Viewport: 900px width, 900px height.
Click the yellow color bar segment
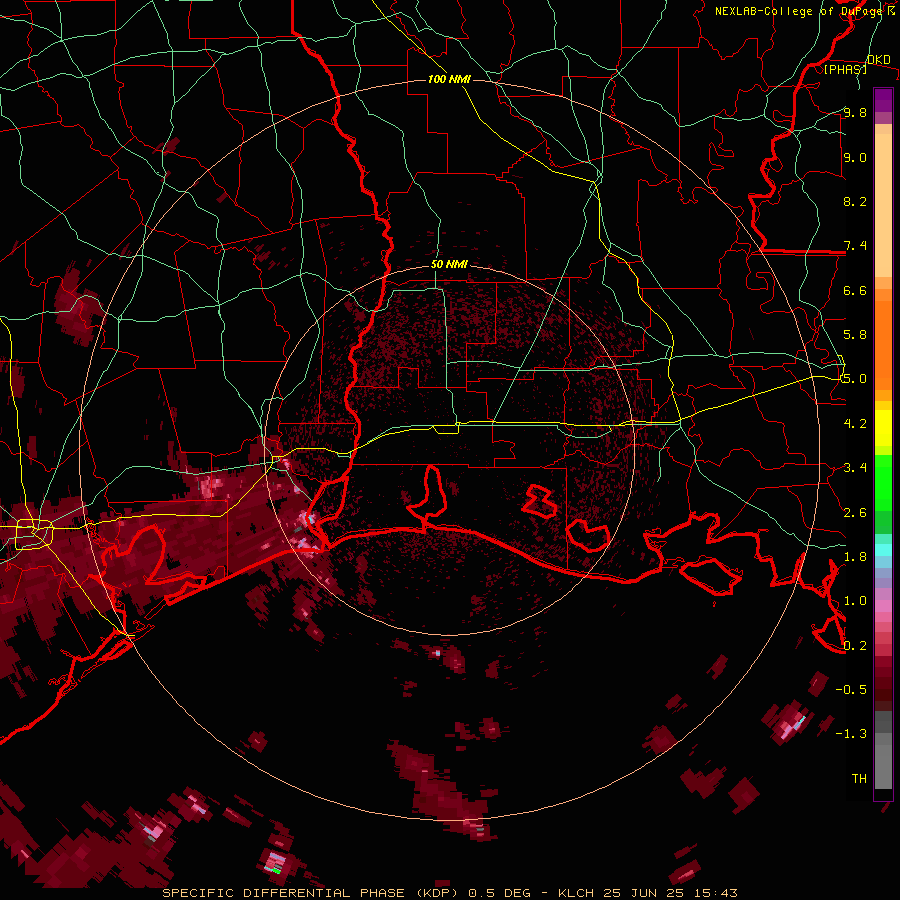point(883,428)
